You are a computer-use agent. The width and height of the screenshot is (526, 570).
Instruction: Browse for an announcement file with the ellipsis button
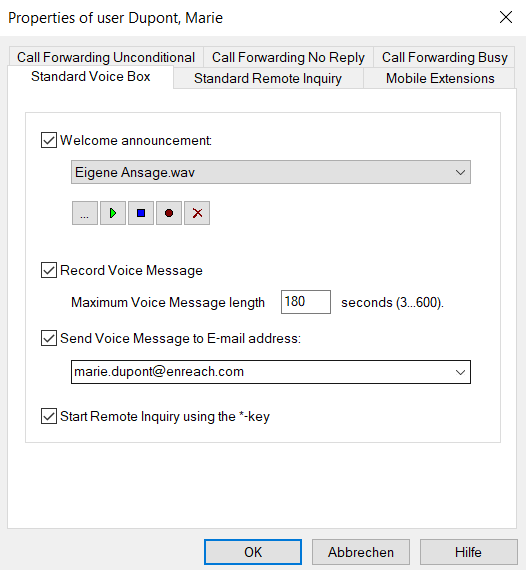coord(85,213)
